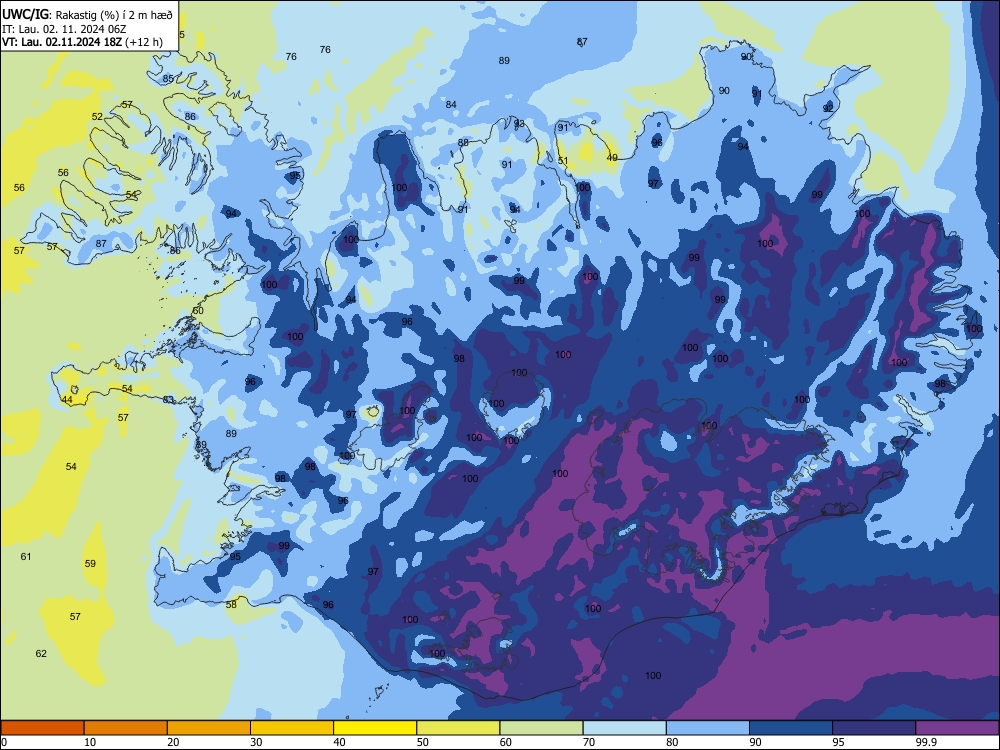Click the light blue 80–90 legend swatch
The image size is (1000, 750).
coord(708,728)
